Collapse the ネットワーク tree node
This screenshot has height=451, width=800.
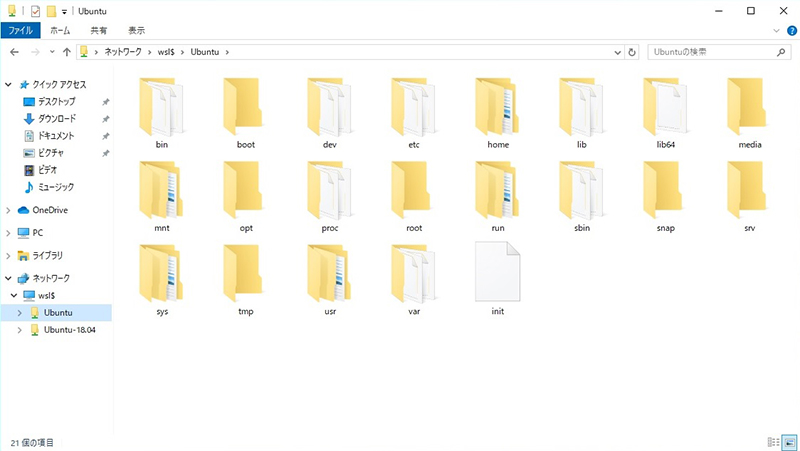click(8, 278)
